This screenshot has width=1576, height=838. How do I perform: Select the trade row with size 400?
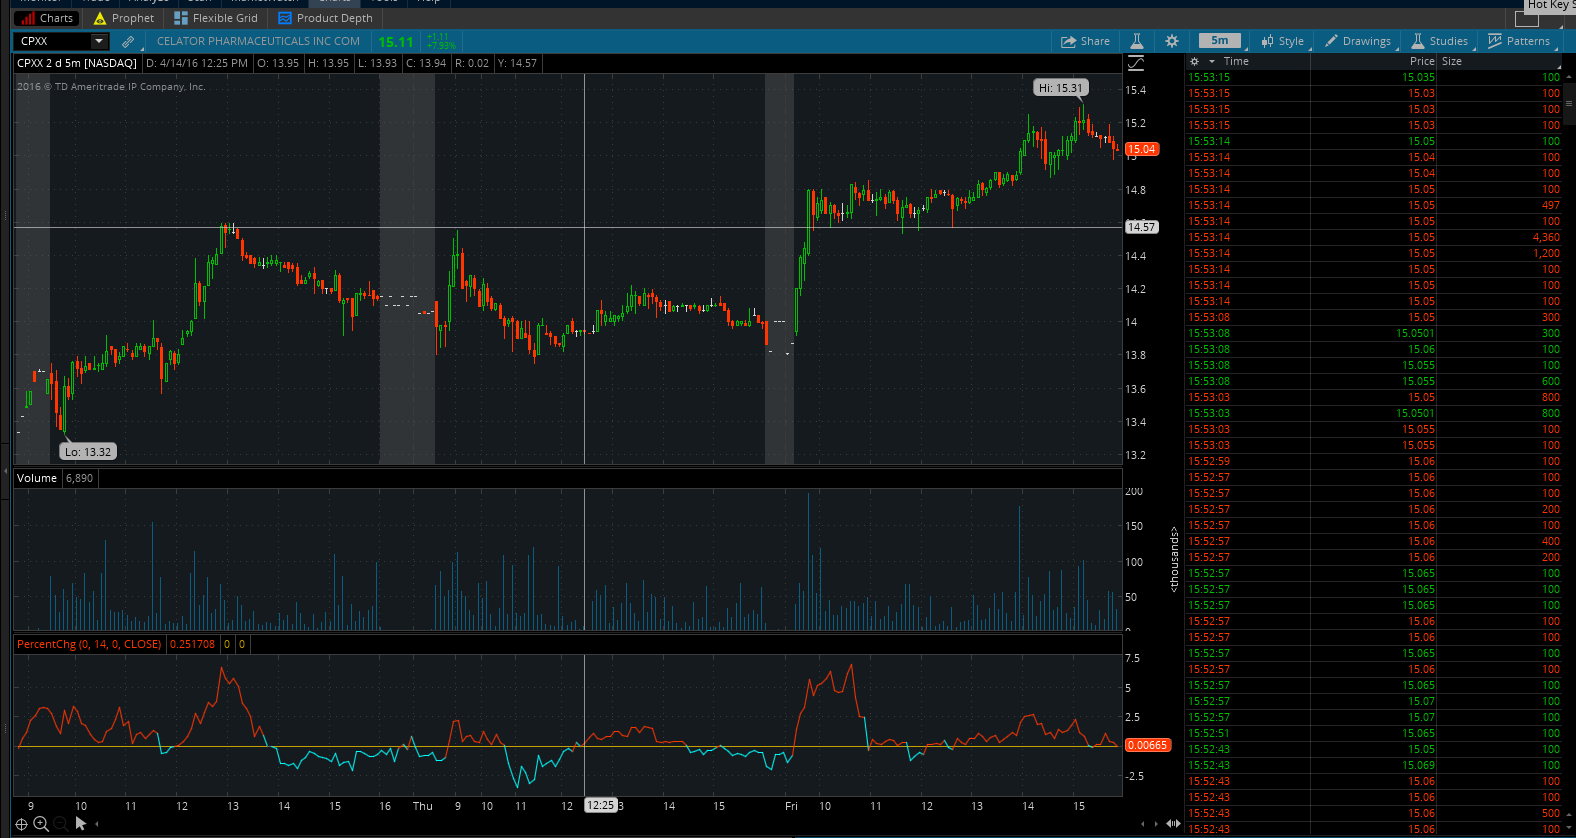pyautogui.click(x=1374, y=541)
